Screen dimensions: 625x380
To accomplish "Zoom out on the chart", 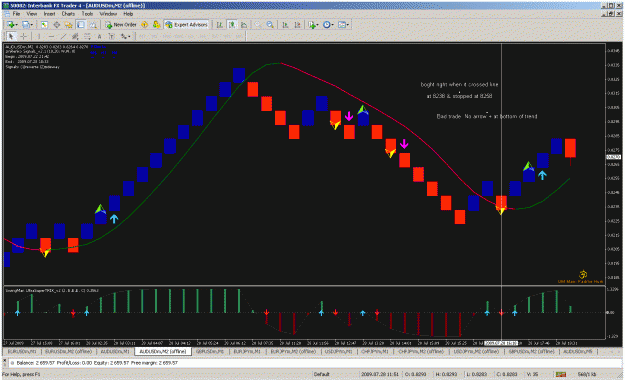I will [270, 25].
